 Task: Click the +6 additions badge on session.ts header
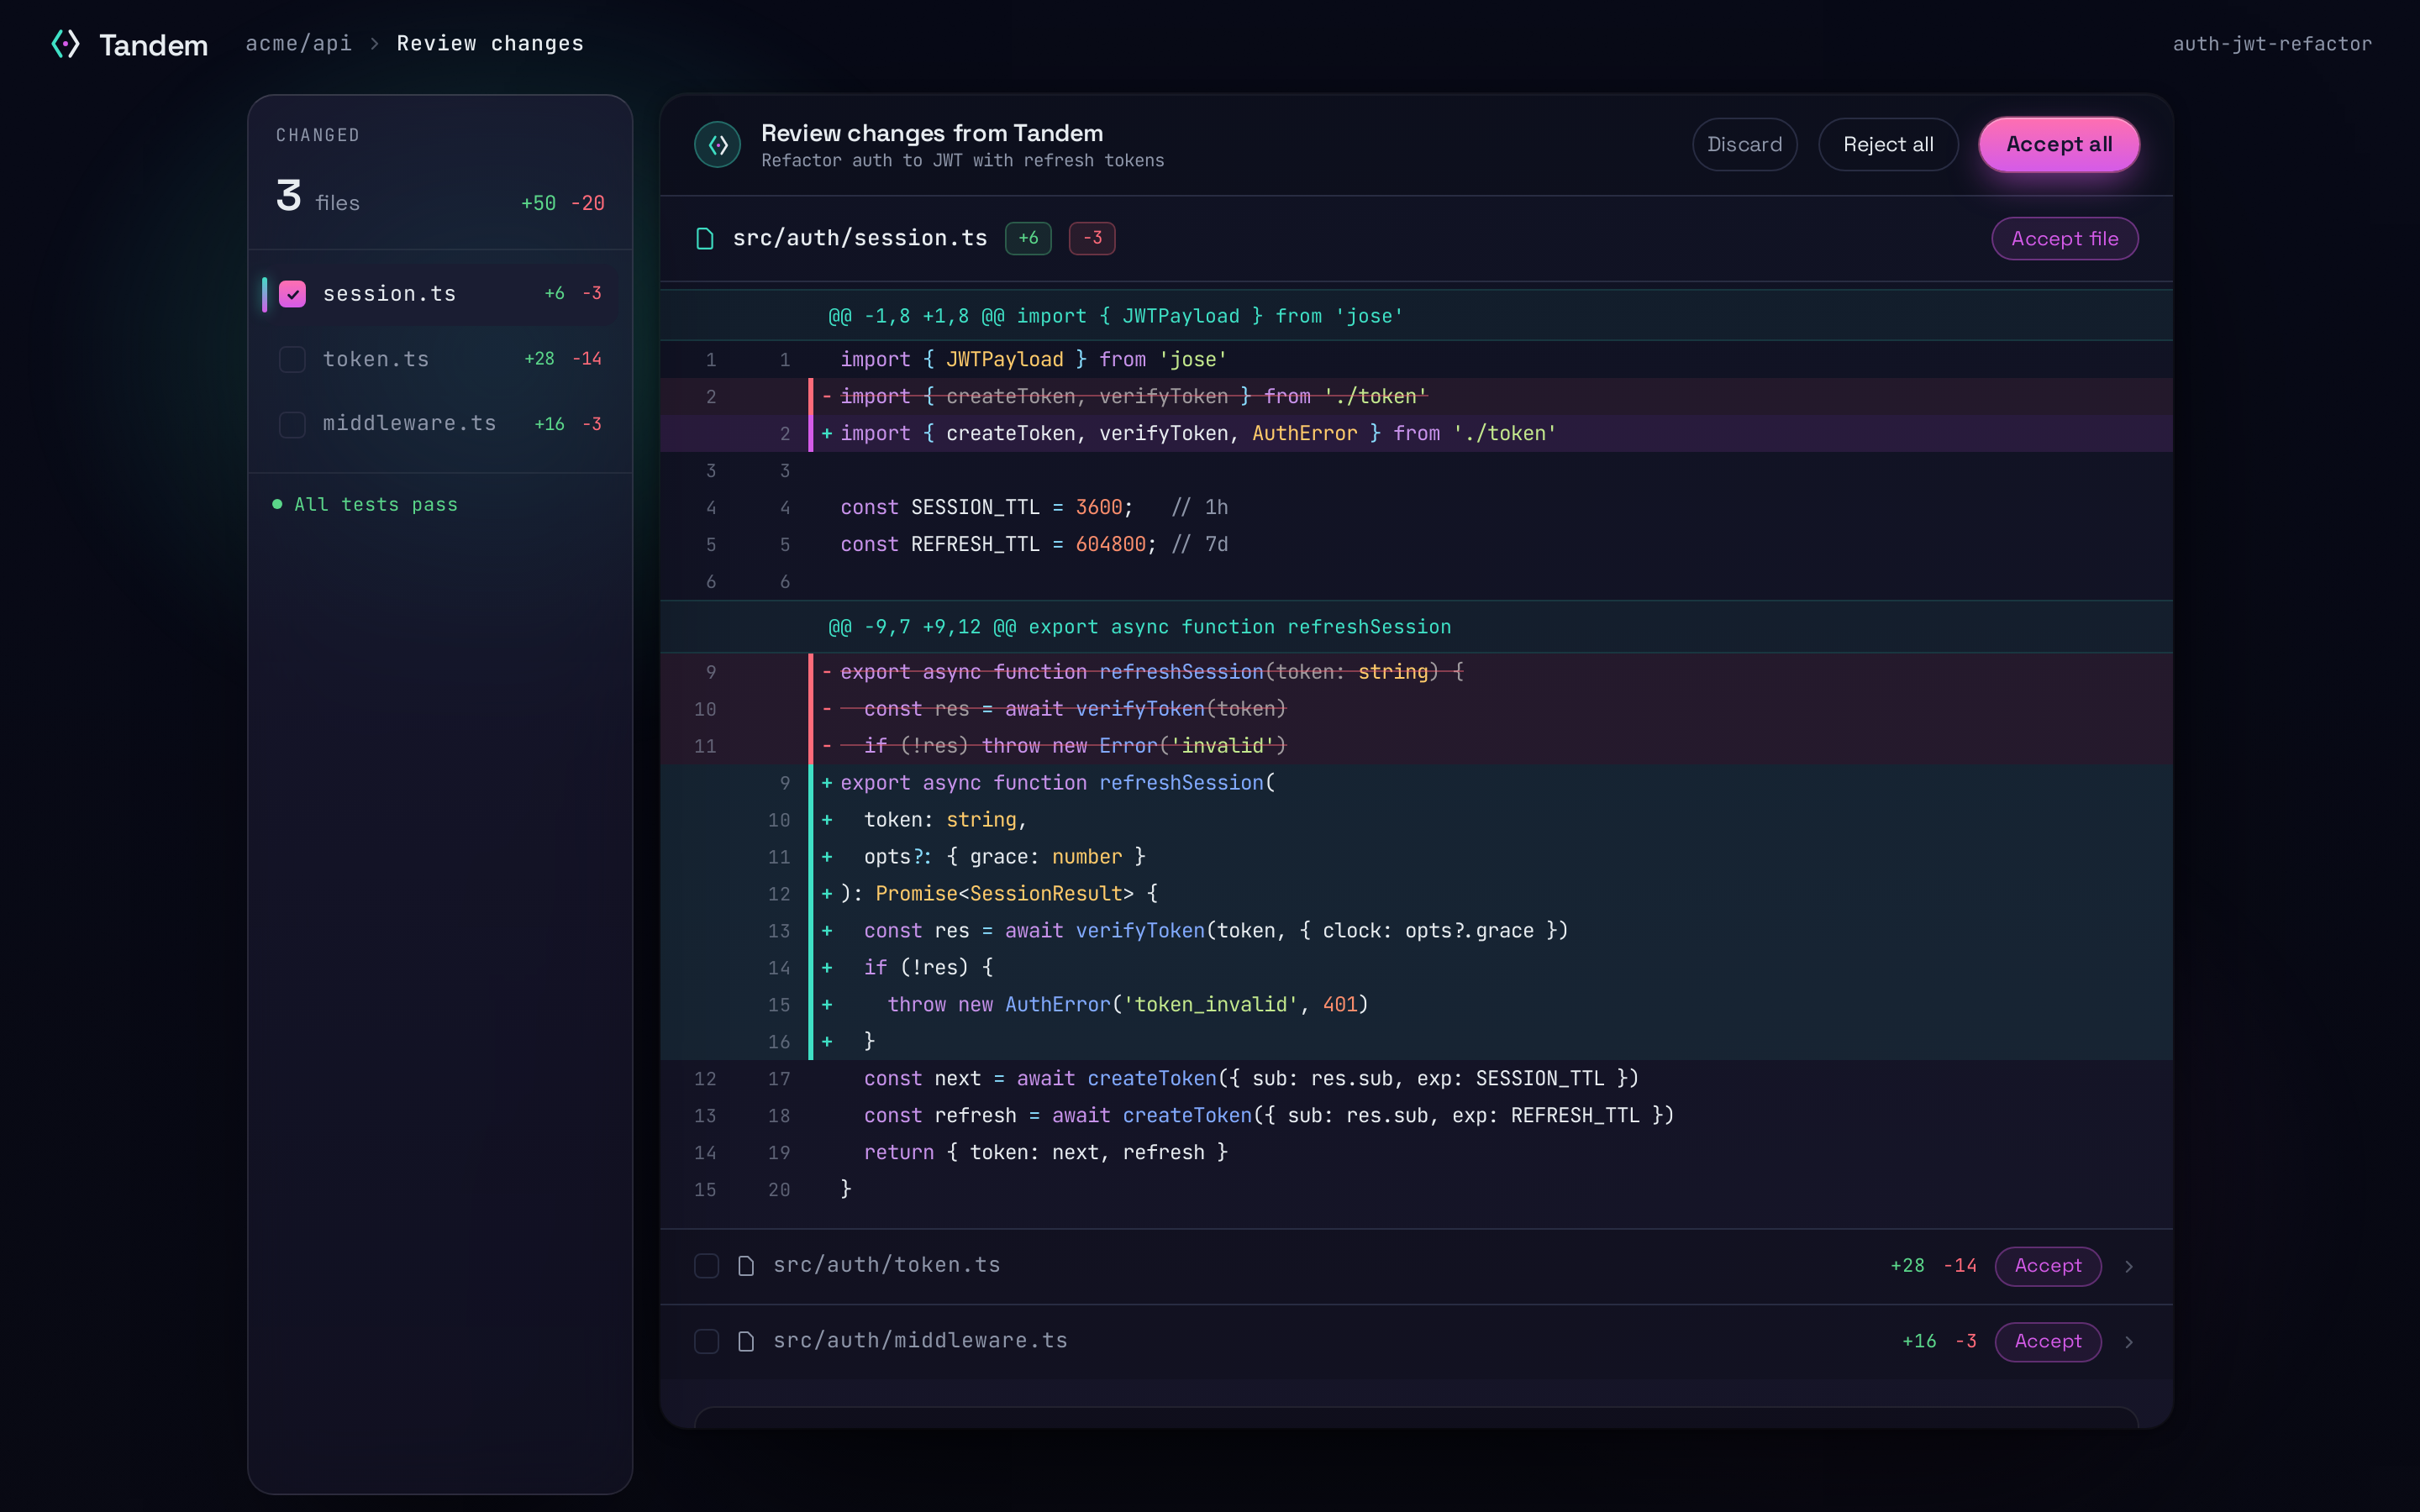[x=1028, y=238]
